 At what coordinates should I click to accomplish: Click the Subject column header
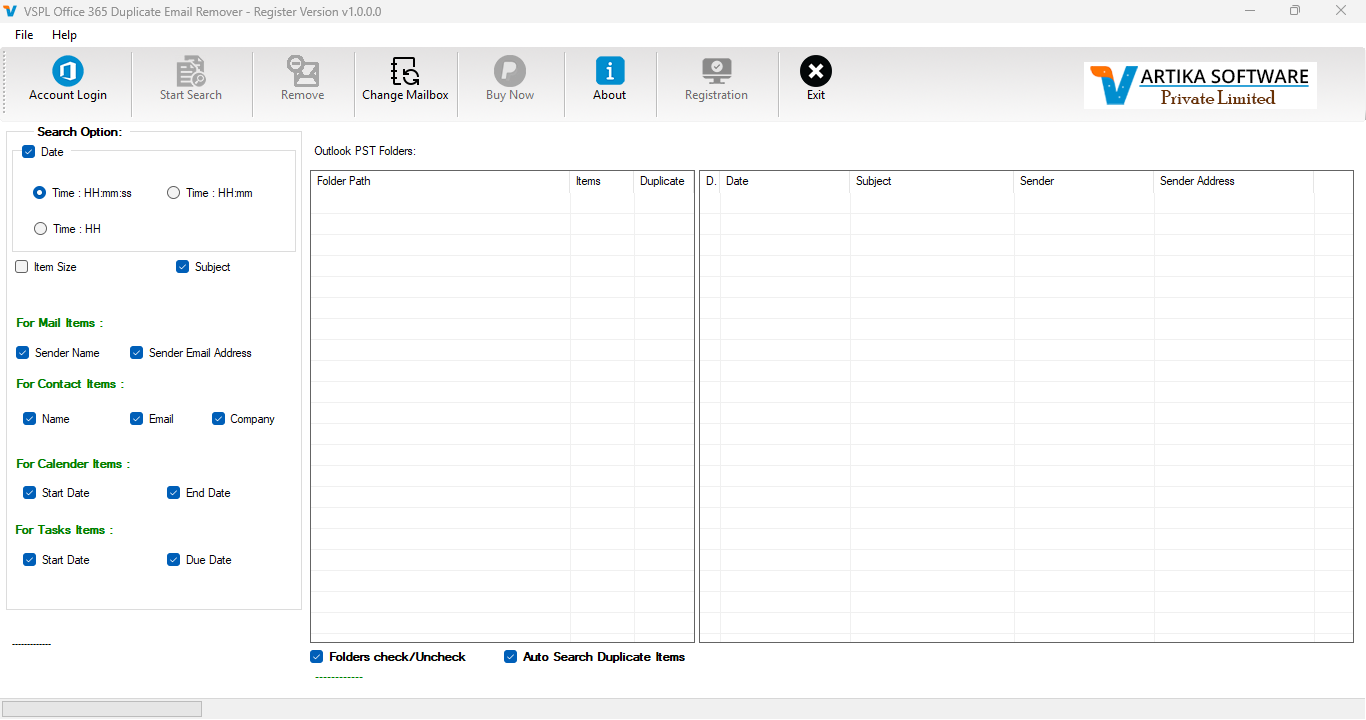click(932, 181)
